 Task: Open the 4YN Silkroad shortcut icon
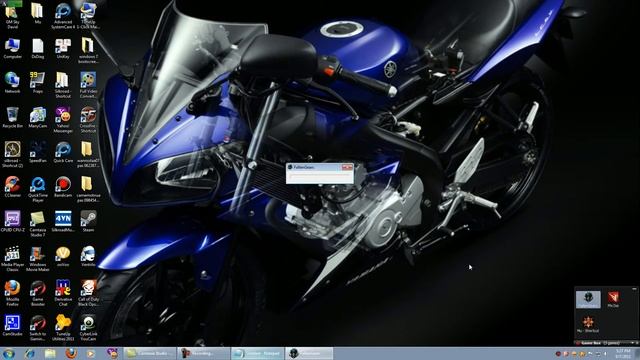coord(63,222)
